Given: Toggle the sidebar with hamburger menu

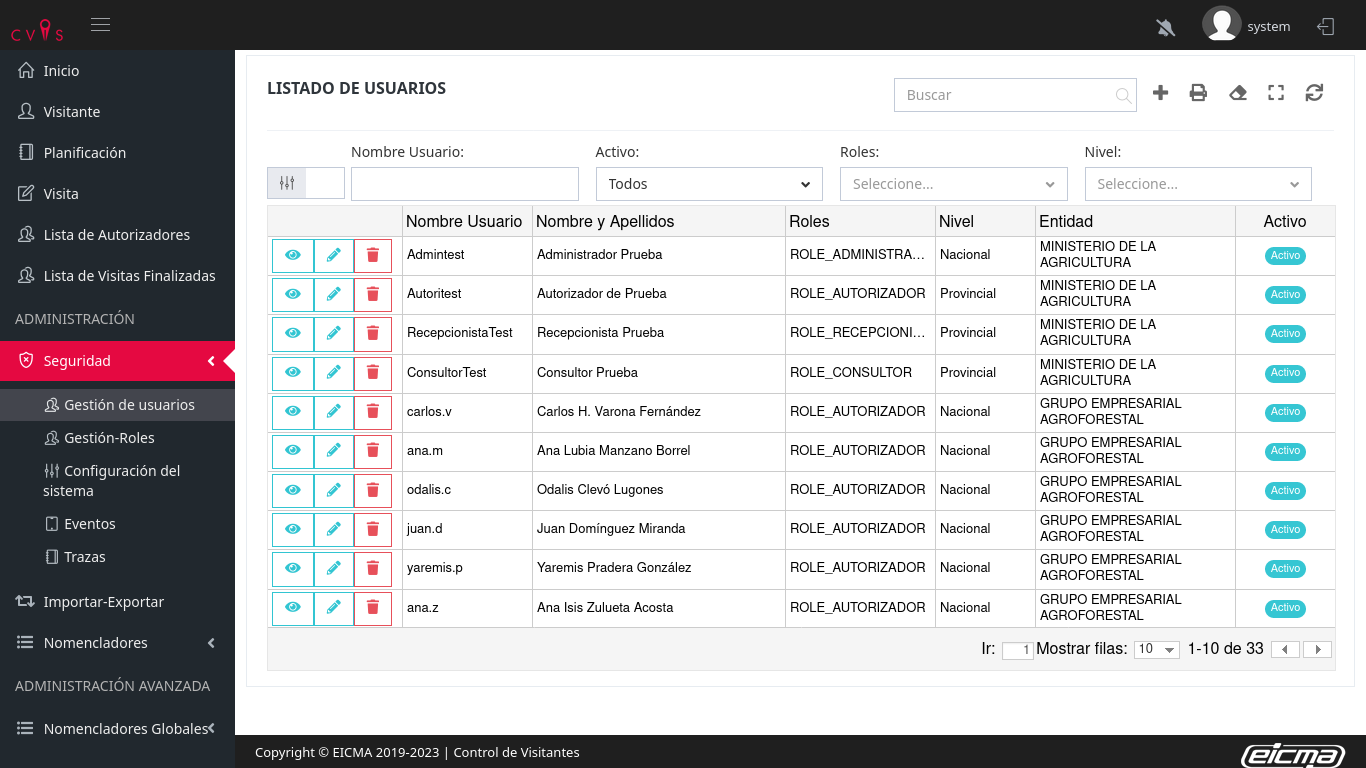Looking at the screenshot, I should coord(100,25).
